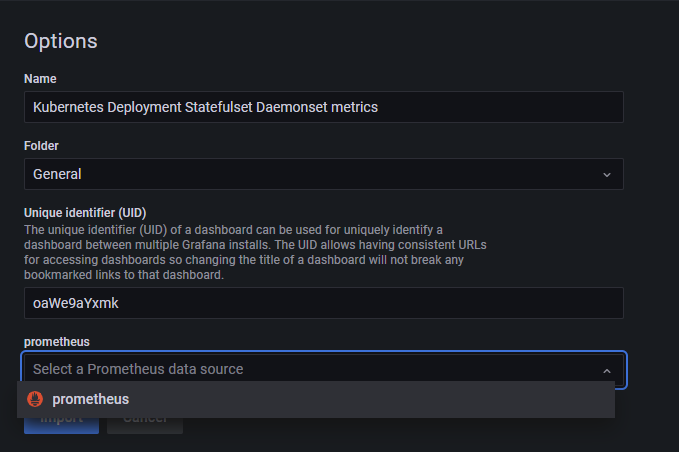Click the dashboard Name input field
Image resolution: width=679 pixels, height=452 pixels.
coord(323,106)
